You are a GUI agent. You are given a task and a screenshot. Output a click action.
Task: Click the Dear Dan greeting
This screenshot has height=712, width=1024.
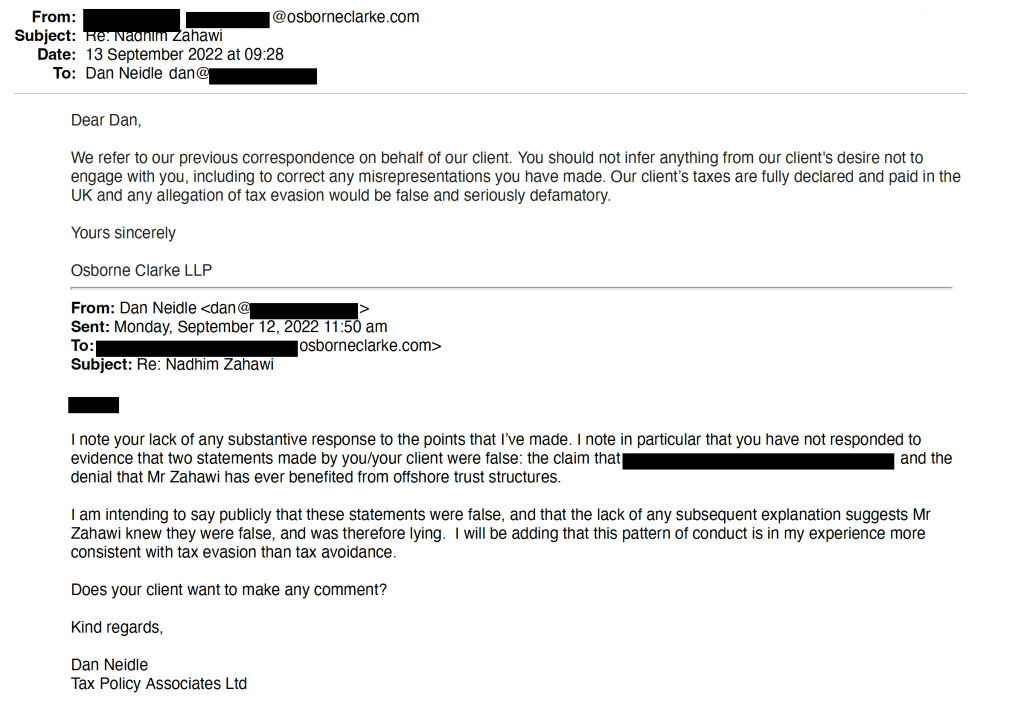click(106, 120)
